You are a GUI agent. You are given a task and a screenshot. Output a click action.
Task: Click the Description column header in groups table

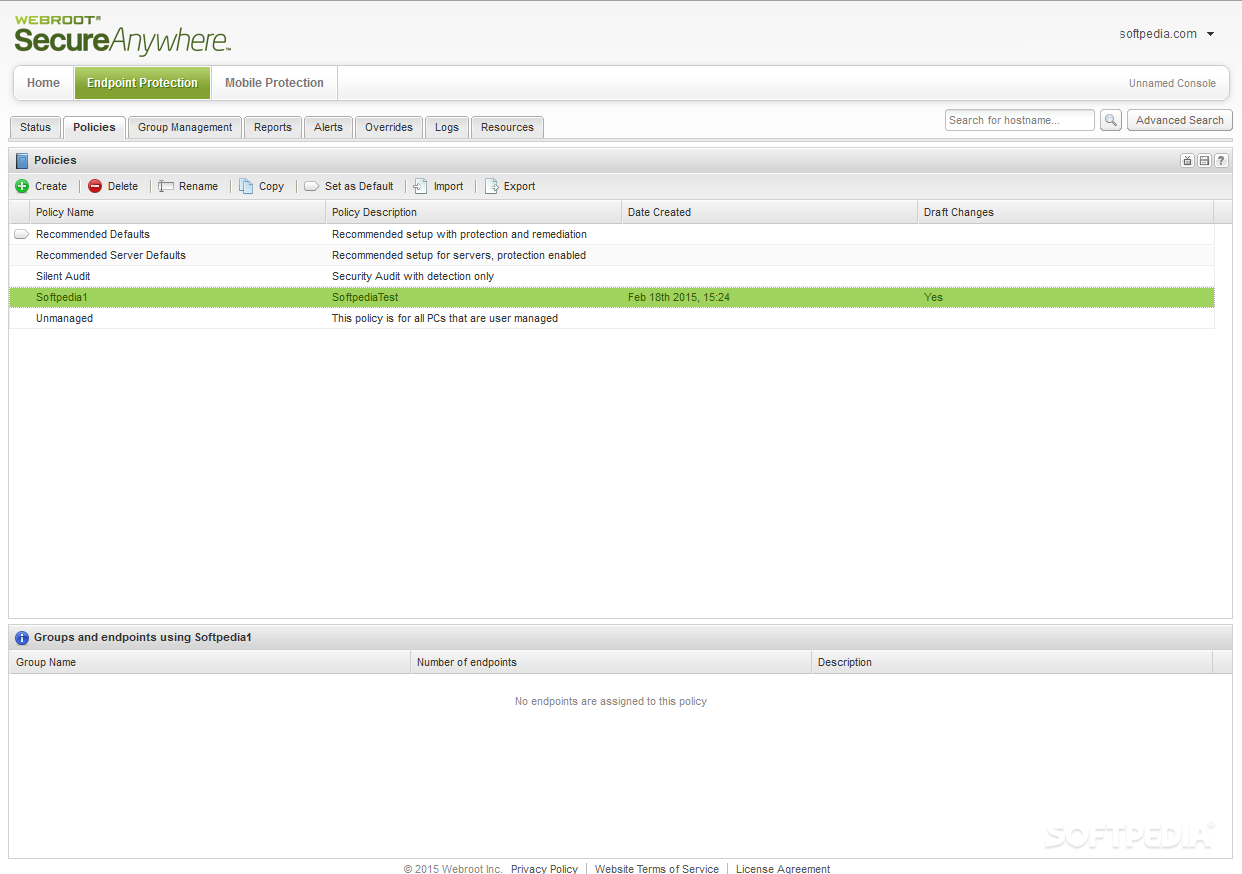tap(1012, 662)
